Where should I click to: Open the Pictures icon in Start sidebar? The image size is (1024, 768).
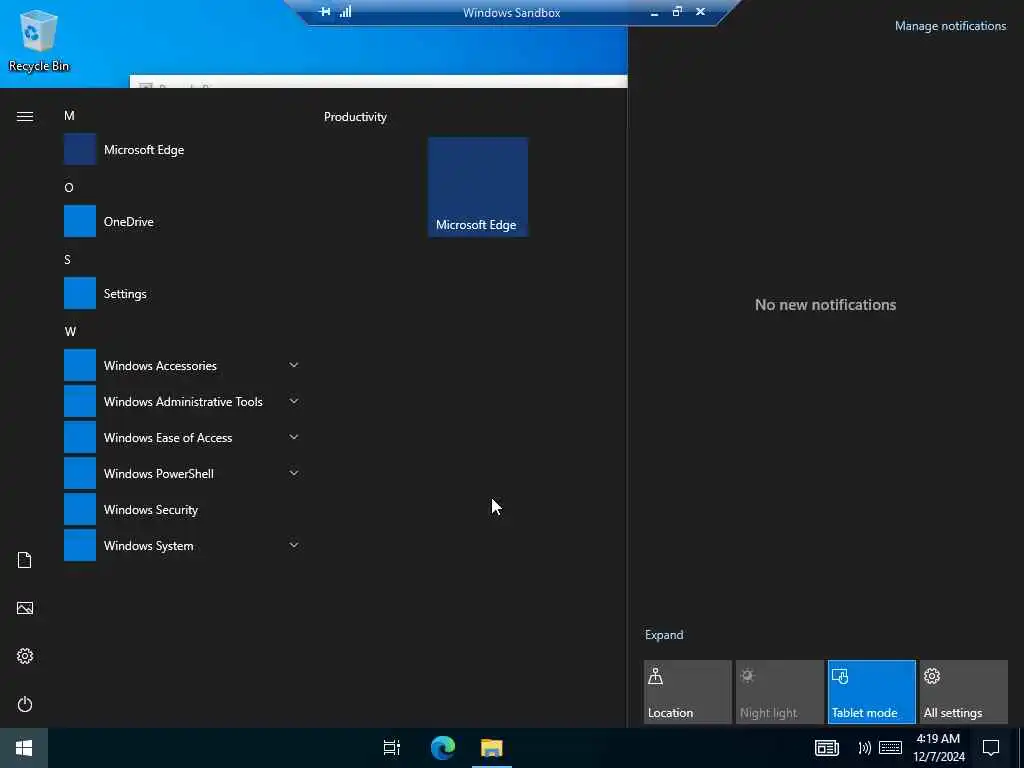tap(25, 609)
